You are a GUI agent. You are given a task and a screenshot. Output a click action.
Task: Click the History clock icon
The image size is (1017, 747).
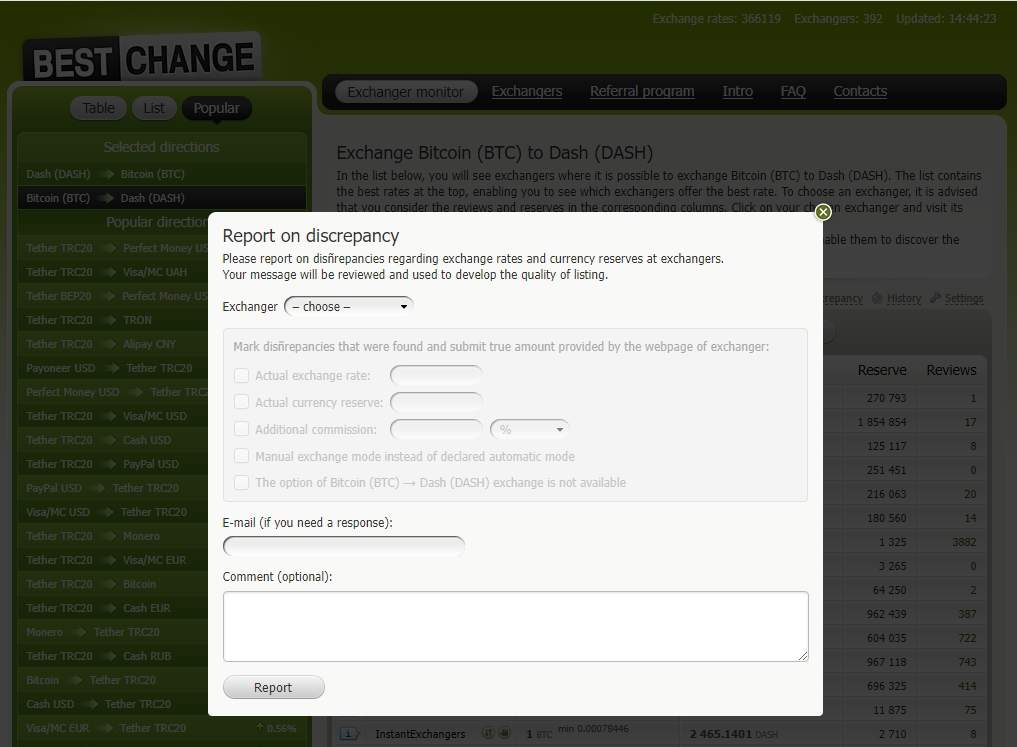tap(877, 298)
